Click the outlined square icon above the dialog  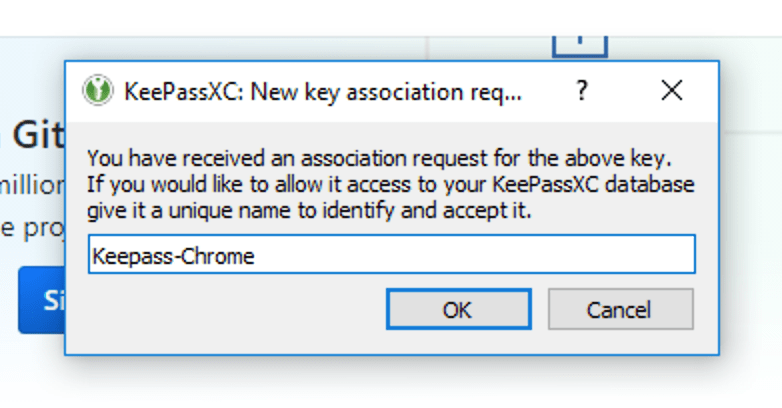tap(579, 42)
